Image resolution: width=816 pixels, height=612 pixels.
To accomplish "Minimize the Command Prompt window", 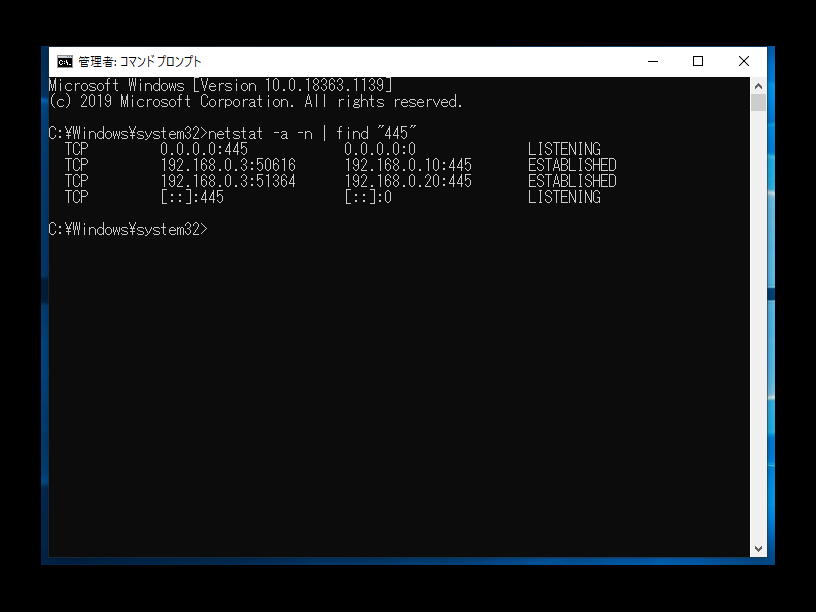I will (x=653, y=61).
